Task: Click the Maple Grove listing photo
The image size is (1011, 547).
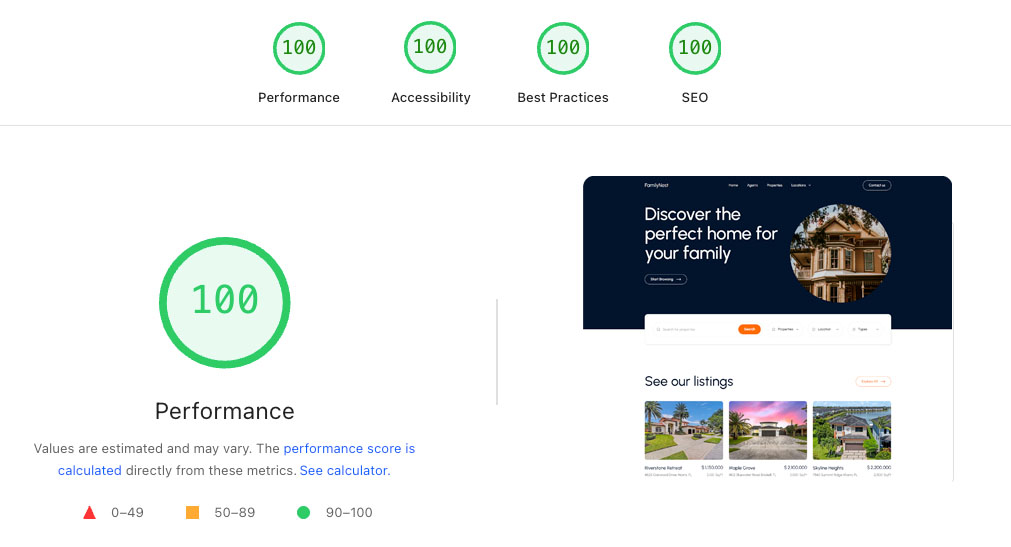Action: 768,430
